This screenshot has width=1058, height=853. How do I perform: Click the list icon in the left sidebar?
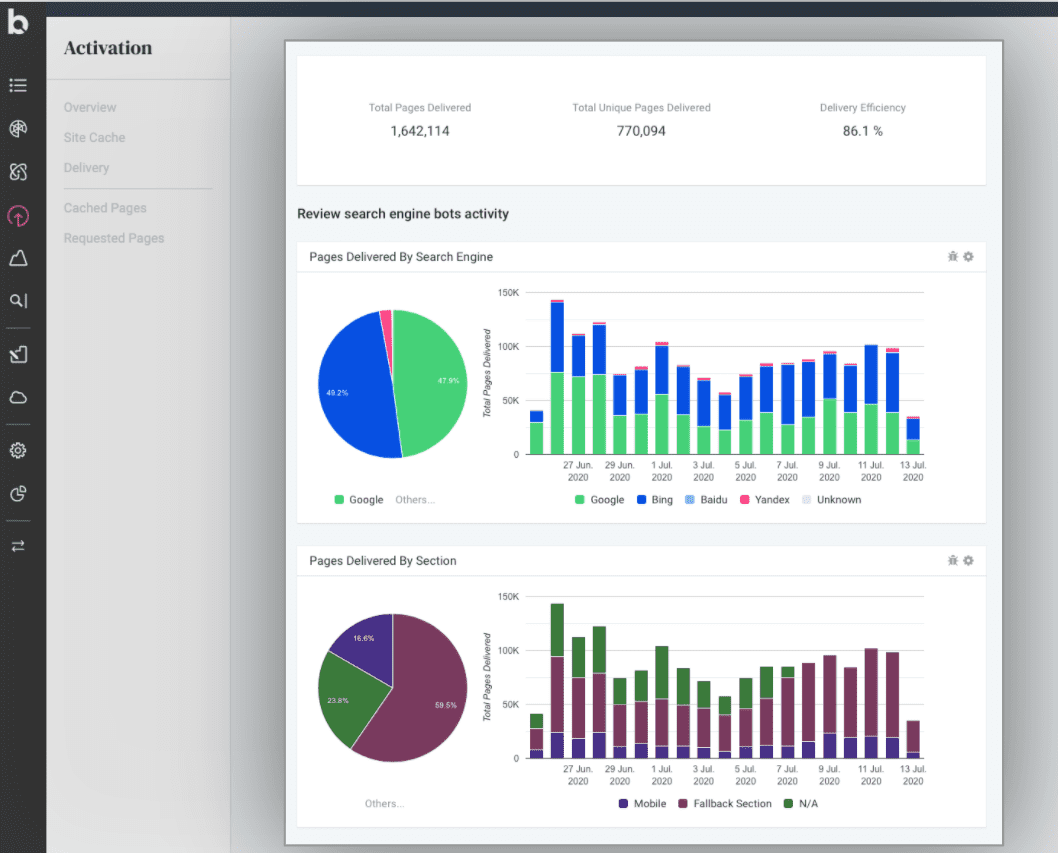(x=18, y=86)
